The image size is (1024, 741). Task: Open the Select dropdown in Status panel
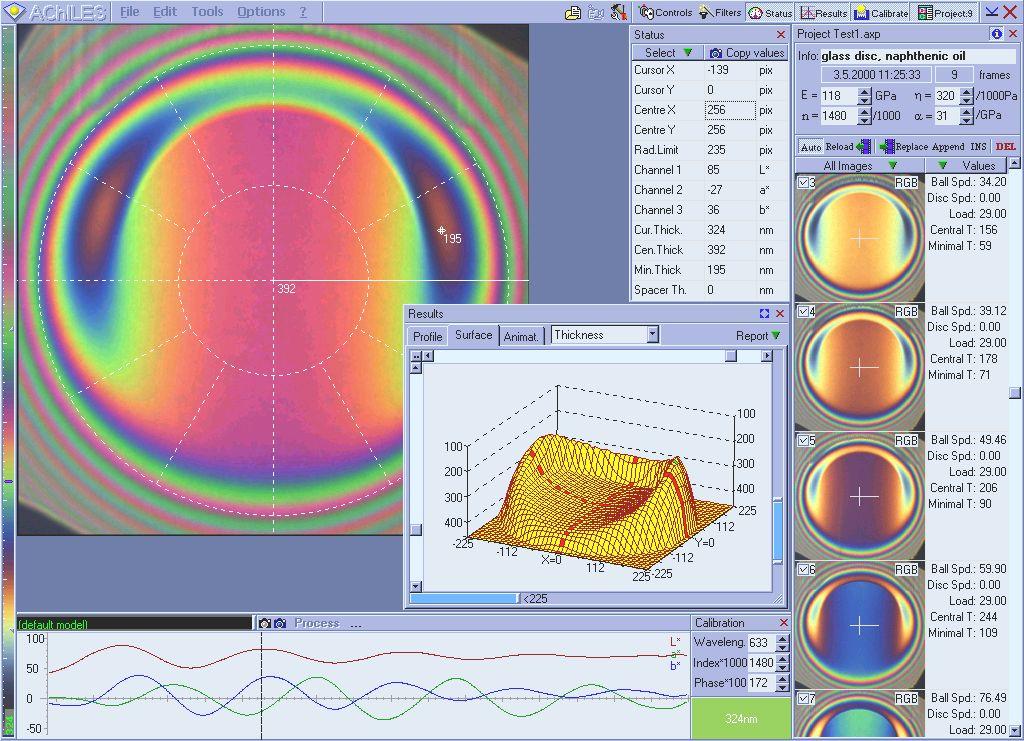[667, 53]
